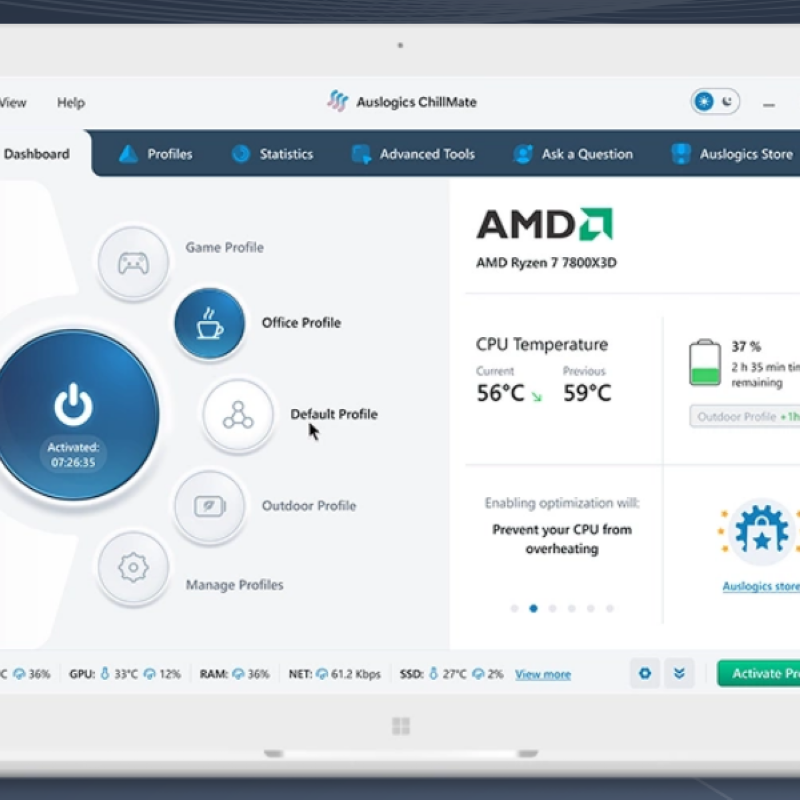Click the Manage Profiles label
This screenshot has height=800, width=800.
(x=234, y=585)
